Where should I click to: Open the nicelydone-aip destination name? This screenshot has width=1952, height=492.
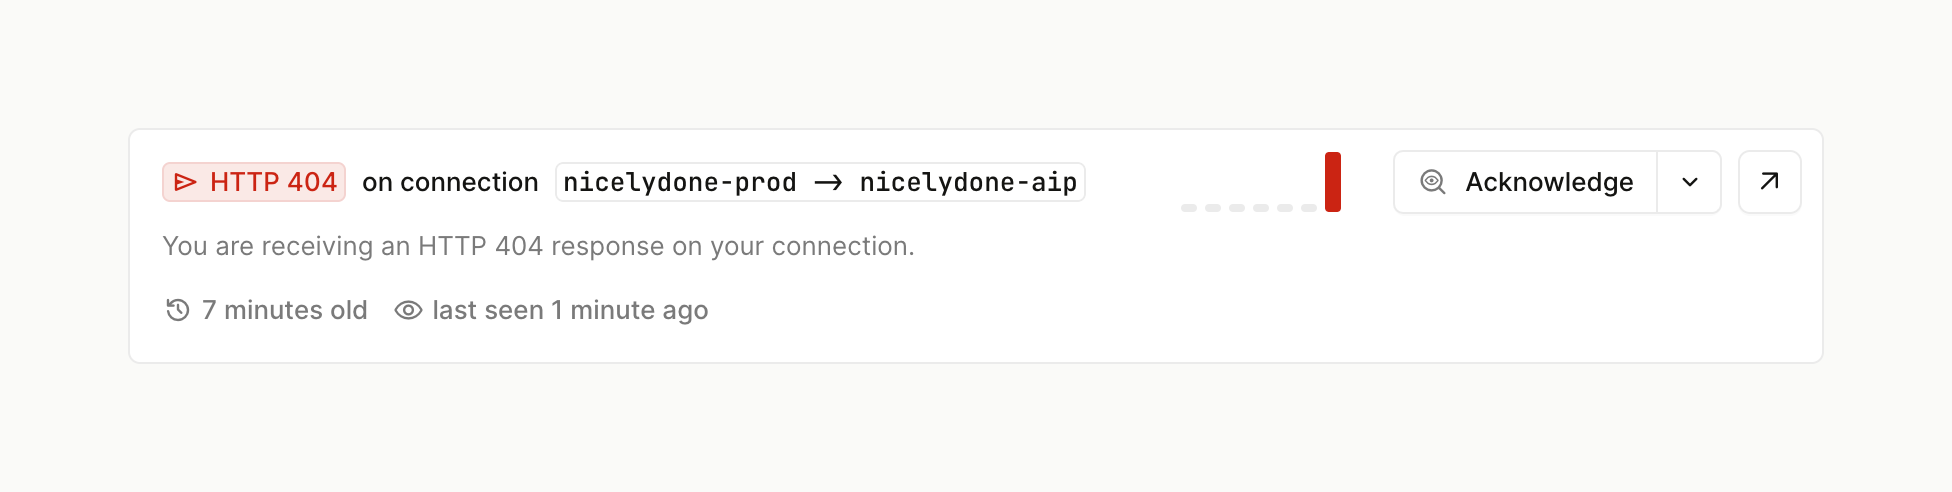tap(968, 182)
